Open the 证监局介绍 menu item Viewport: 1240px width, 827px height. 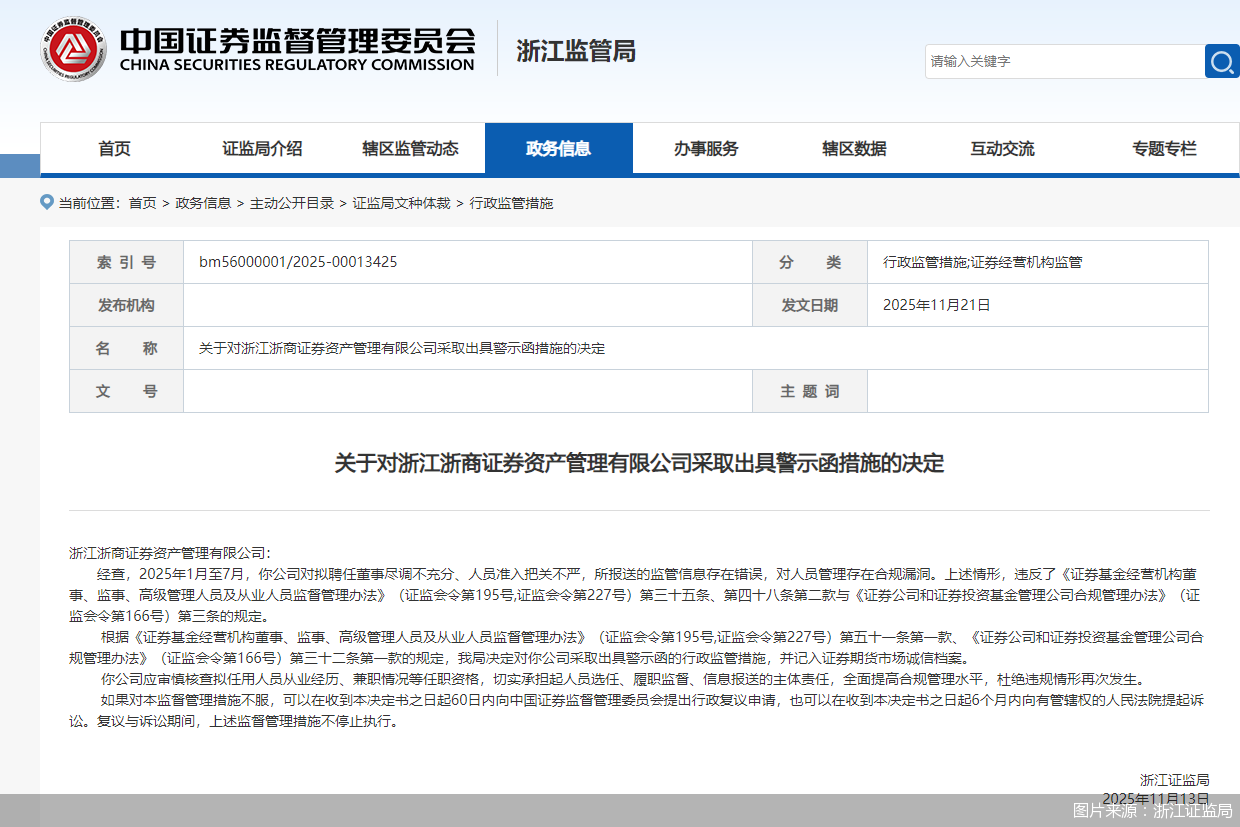(262, 148)
